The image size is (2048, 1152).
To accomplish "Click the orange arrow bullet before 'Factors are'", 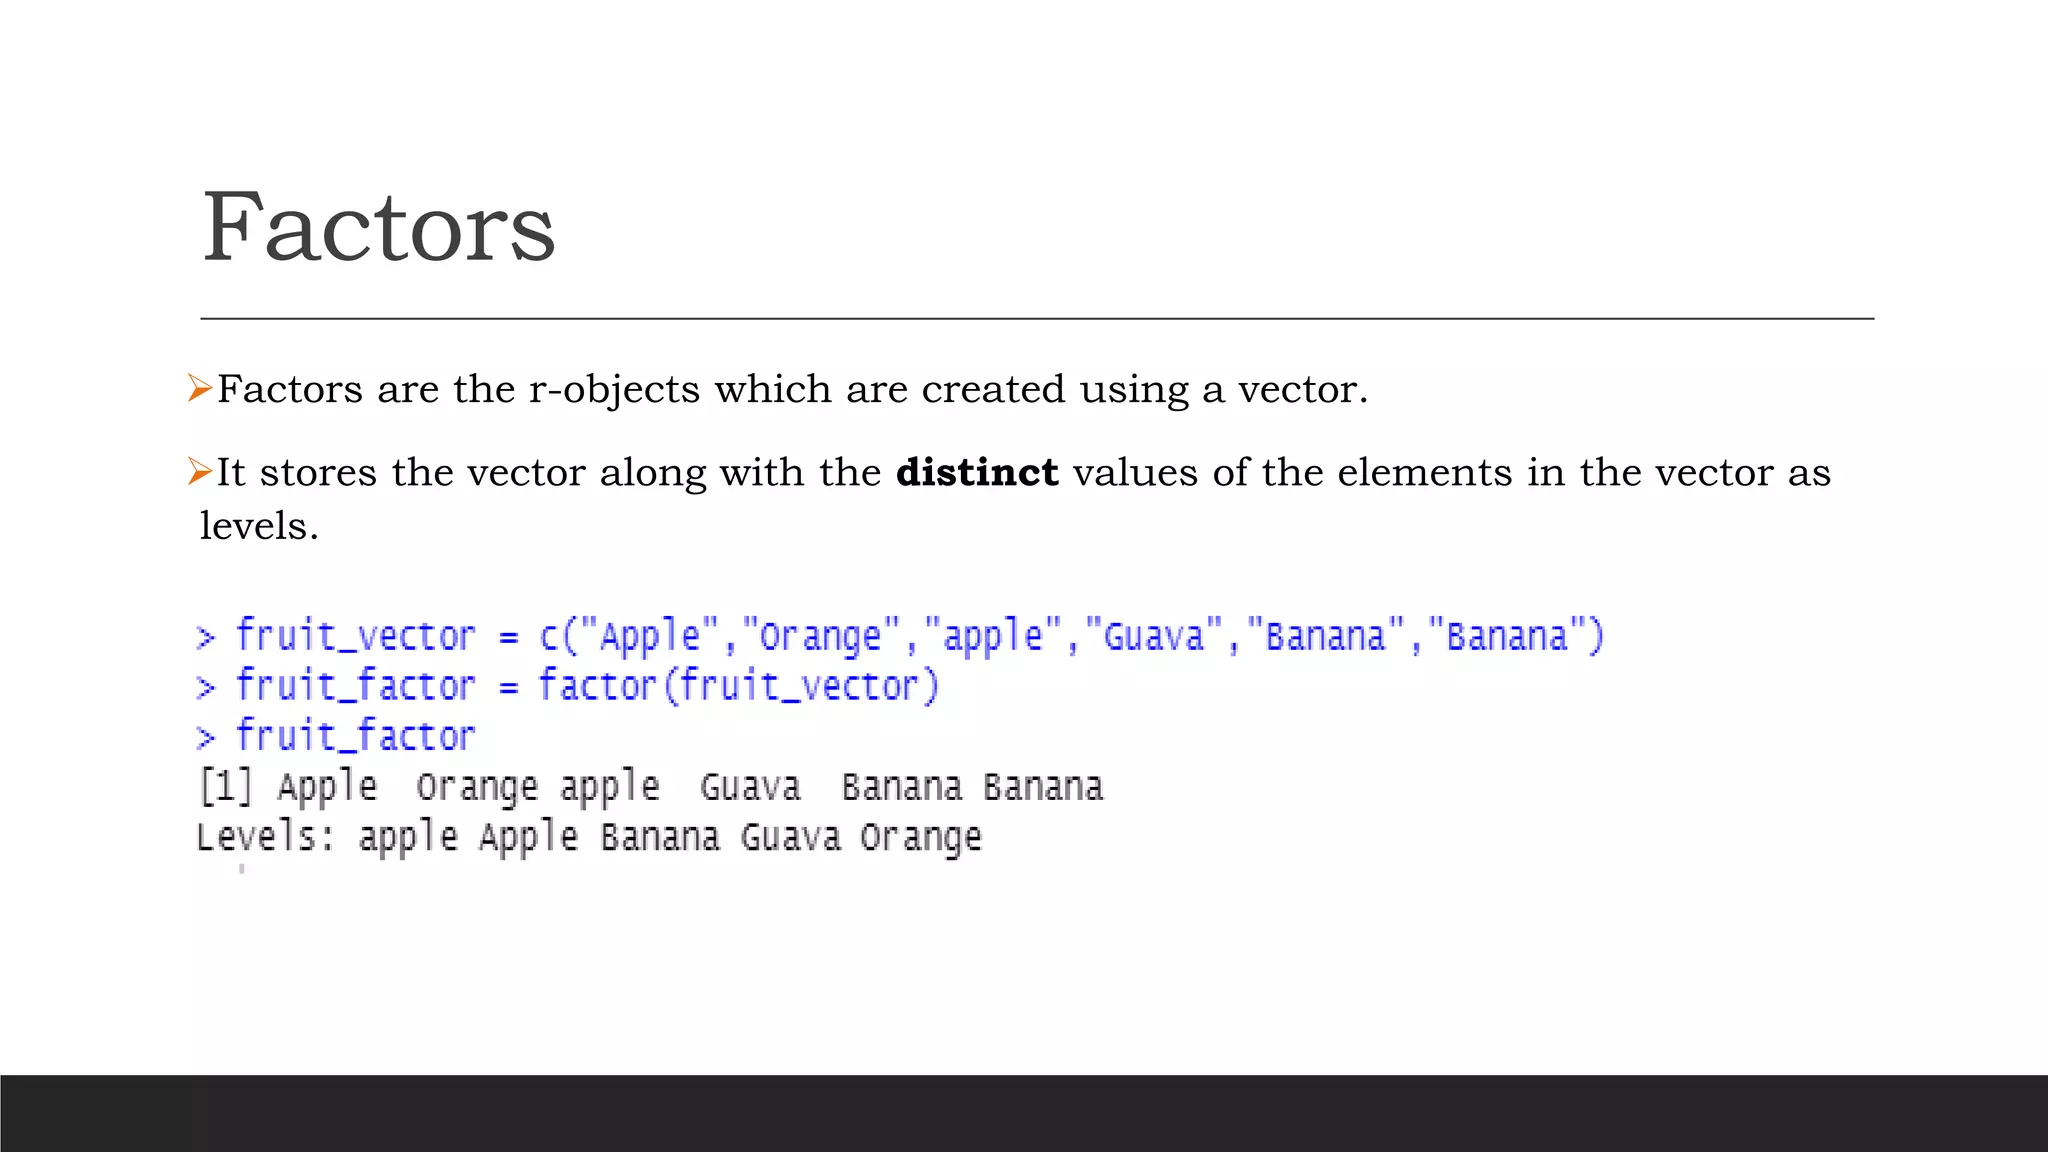I will (x=199, y=388).
